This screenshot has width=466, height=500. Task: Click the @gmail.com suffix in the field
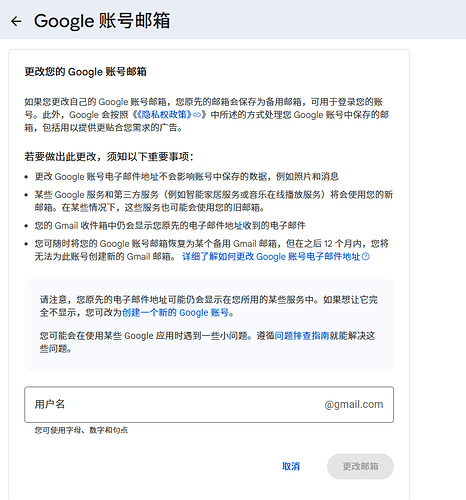point(354,404)
